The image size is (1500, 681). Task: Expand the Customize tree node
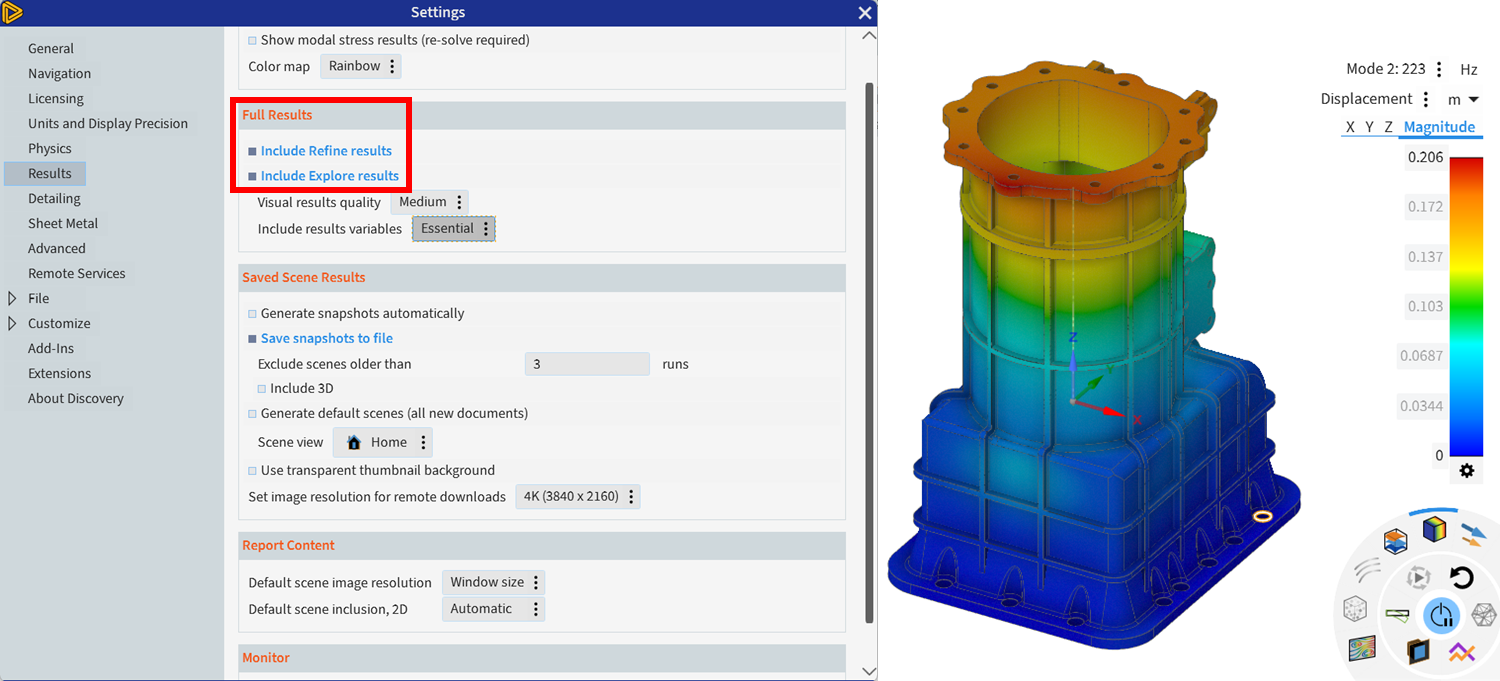coord(12,323)
